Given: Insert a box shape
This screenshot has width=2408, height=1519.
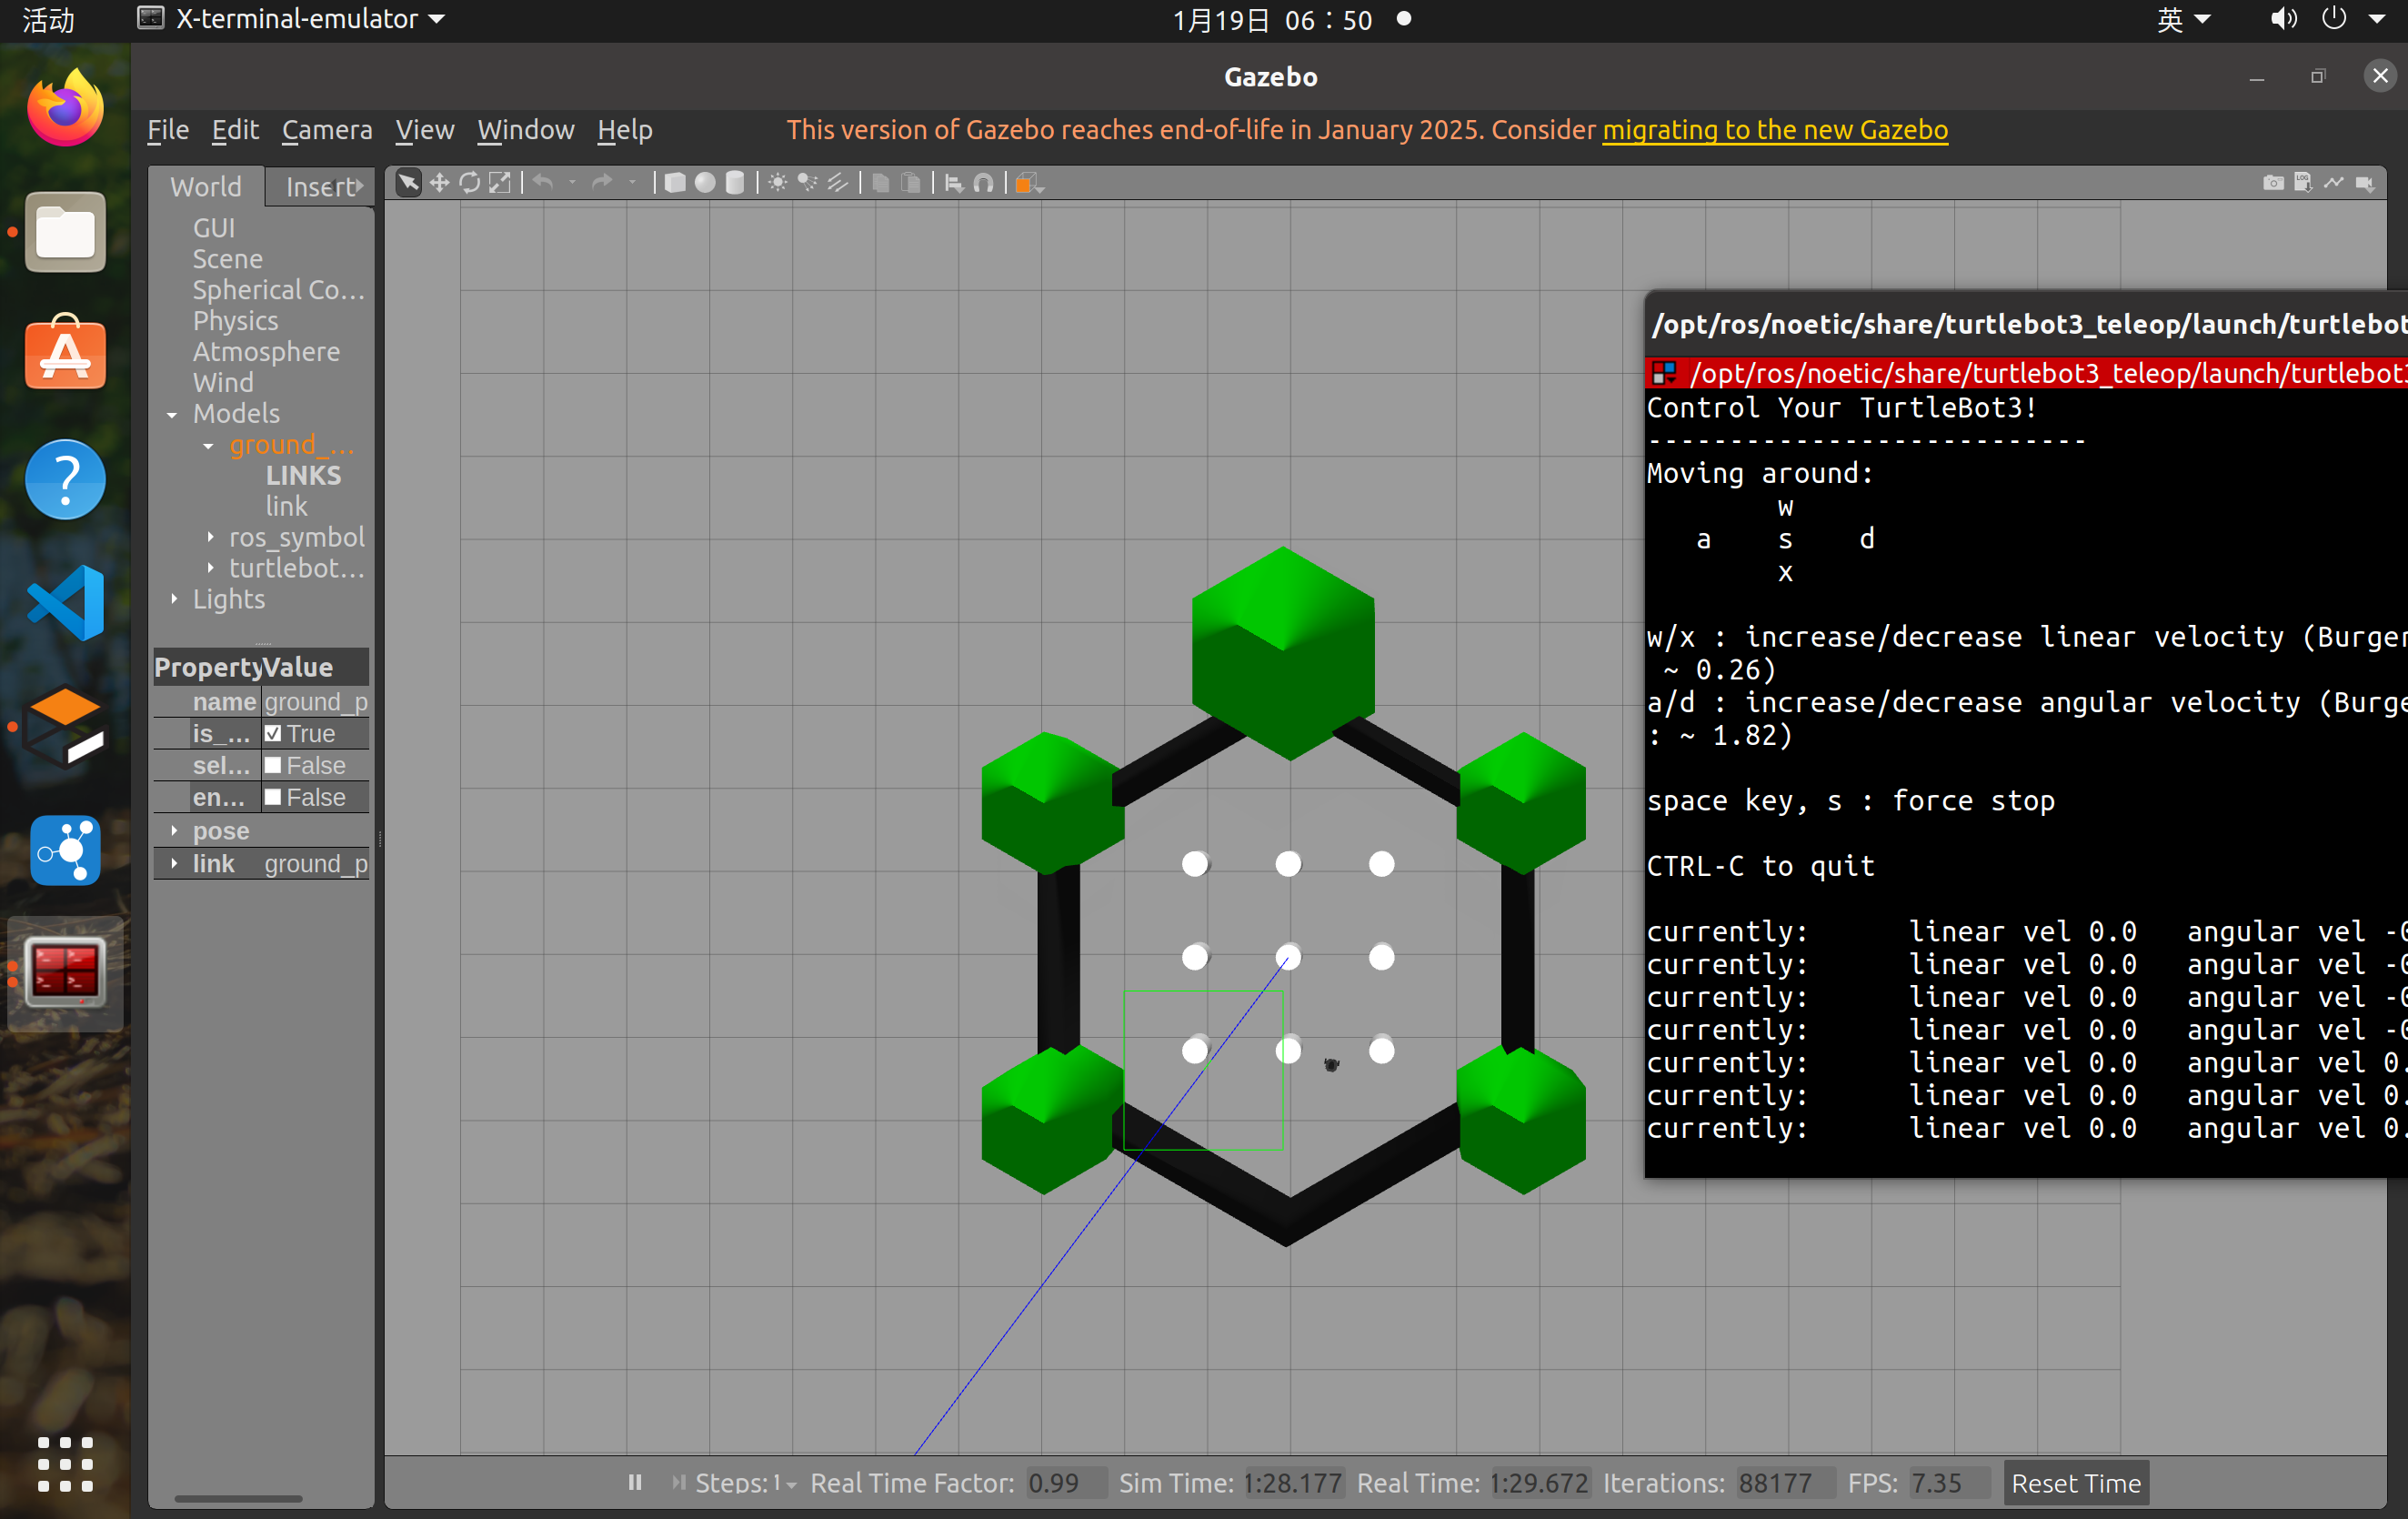Looking at the screenshot, I should pos(675,183).
